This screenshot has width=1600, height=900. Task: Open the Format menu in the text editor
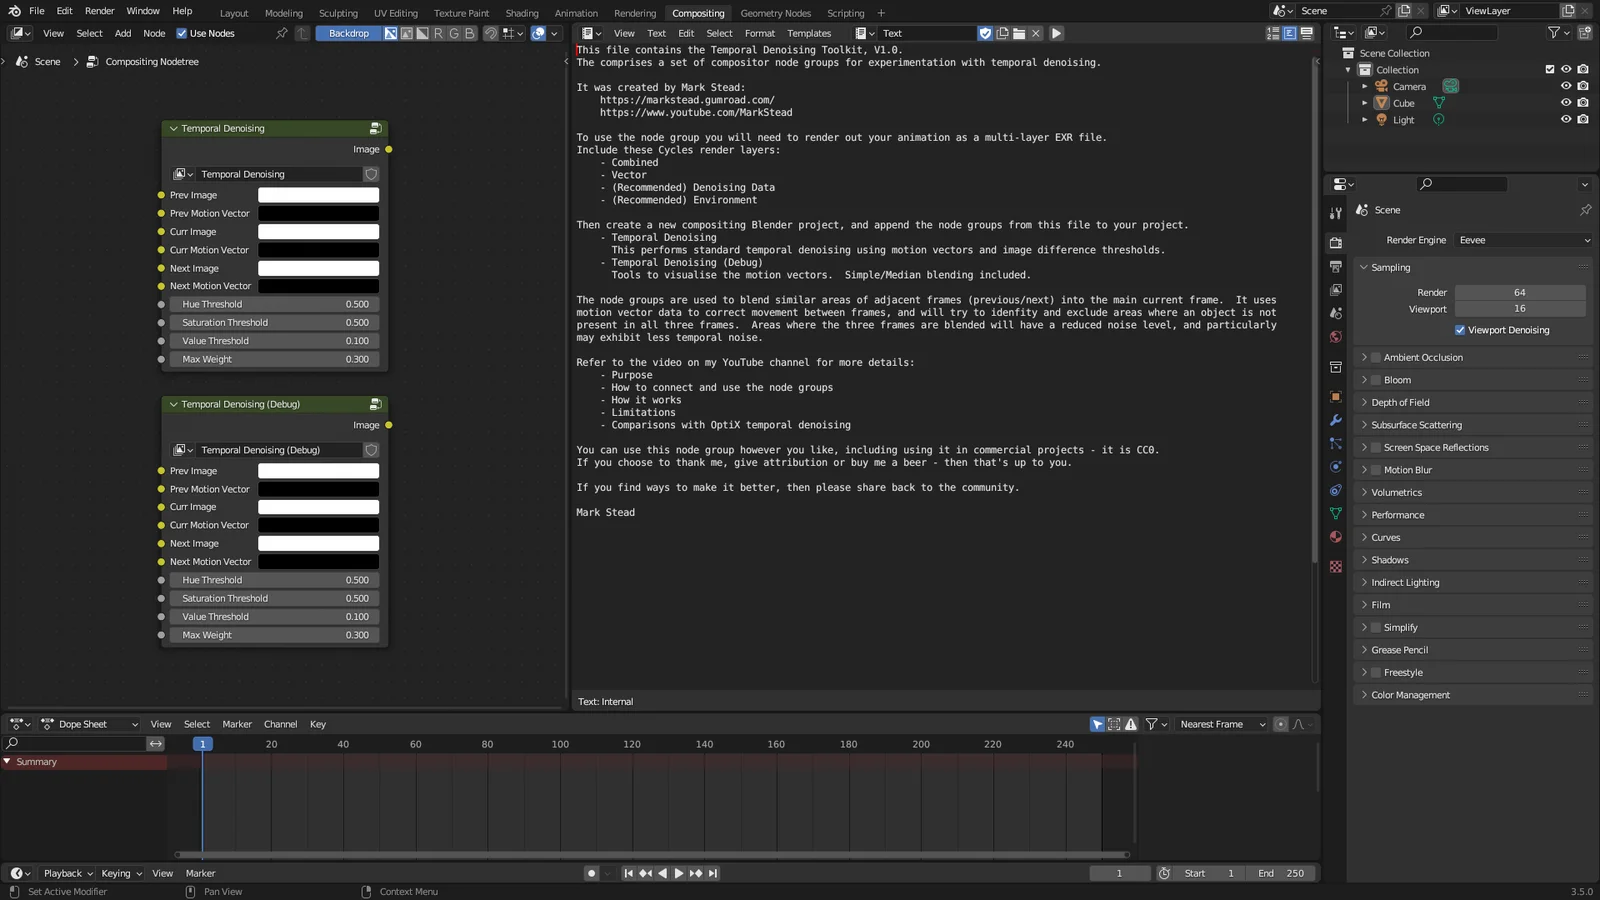[759, 33]
